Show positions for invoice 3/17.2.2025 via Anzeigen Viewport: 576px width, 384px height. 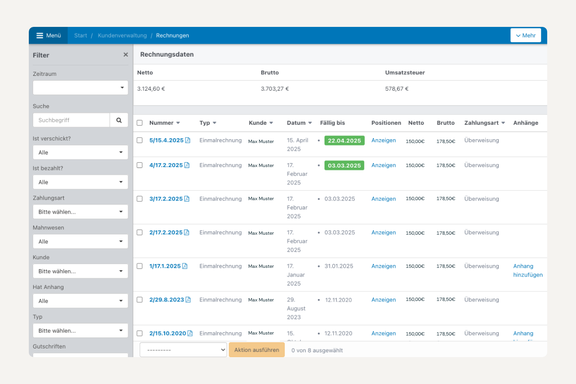click(x=384, y=199)
